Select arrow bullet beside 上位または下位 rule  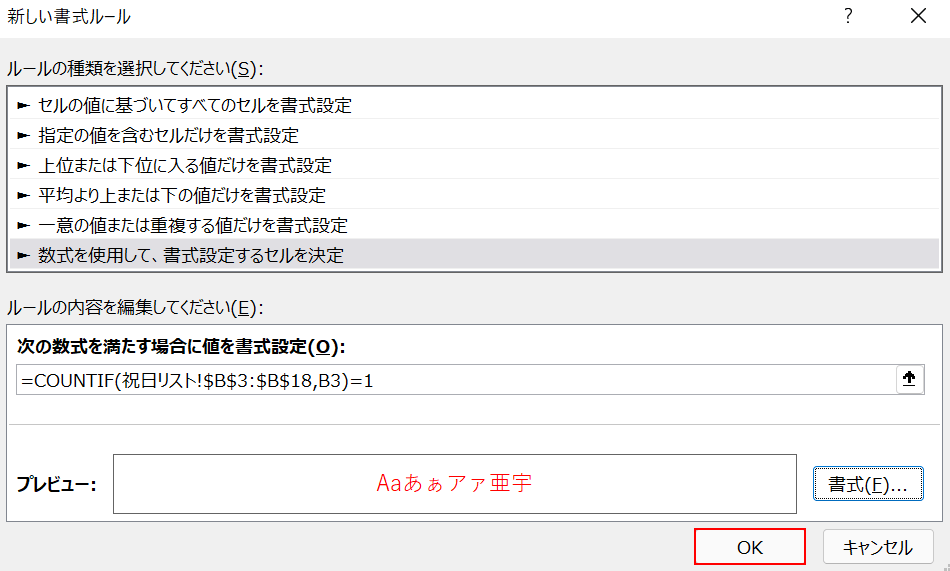[24, 165]
